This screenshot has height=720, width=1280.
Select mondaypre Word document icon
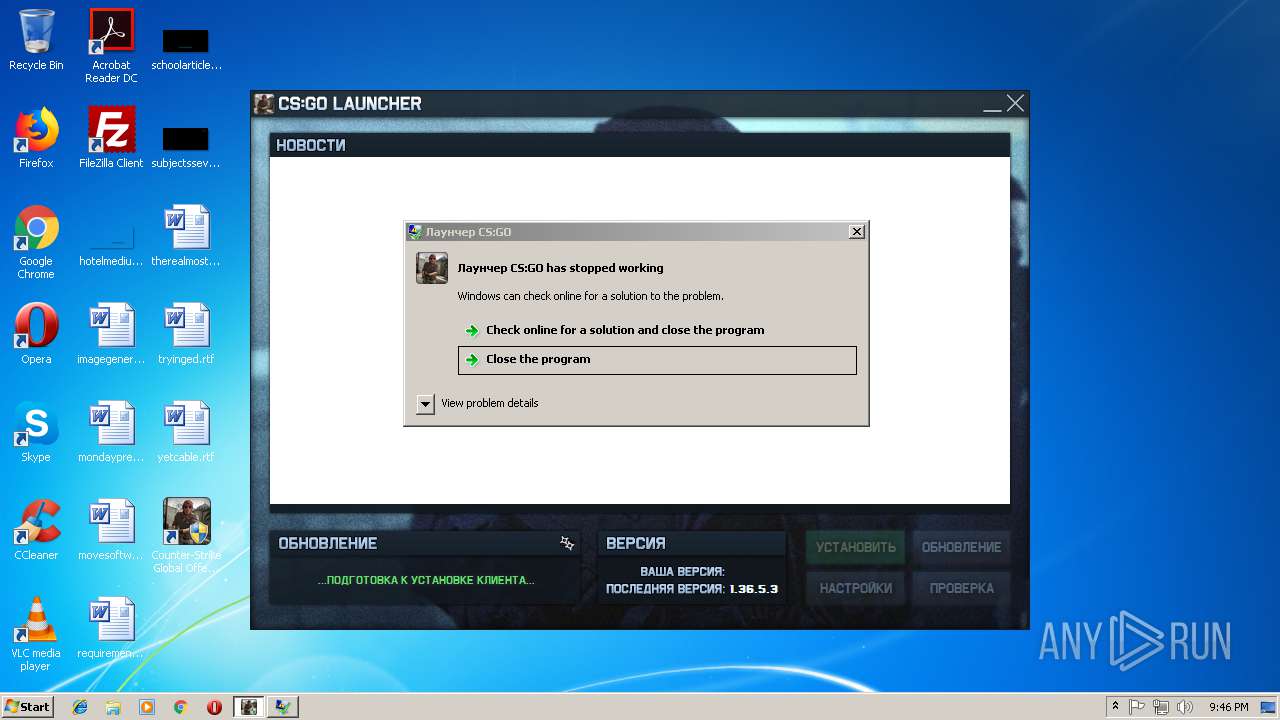111,432
